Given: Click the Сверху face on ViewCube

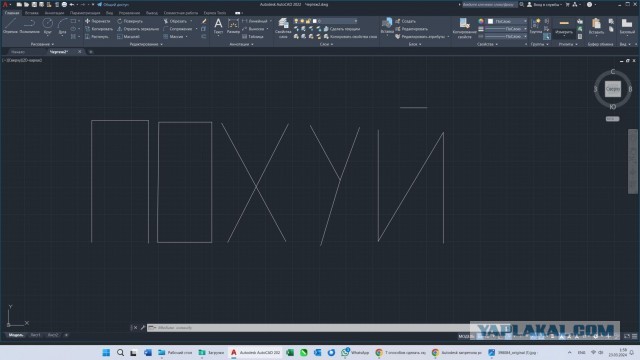Looking at the screenshot, I should point(612,89).
